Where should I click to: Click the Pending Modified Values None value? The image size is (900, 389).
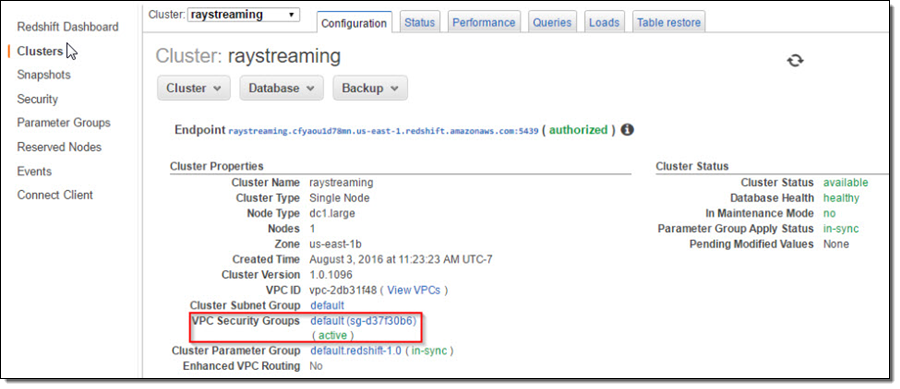[836, 244]
